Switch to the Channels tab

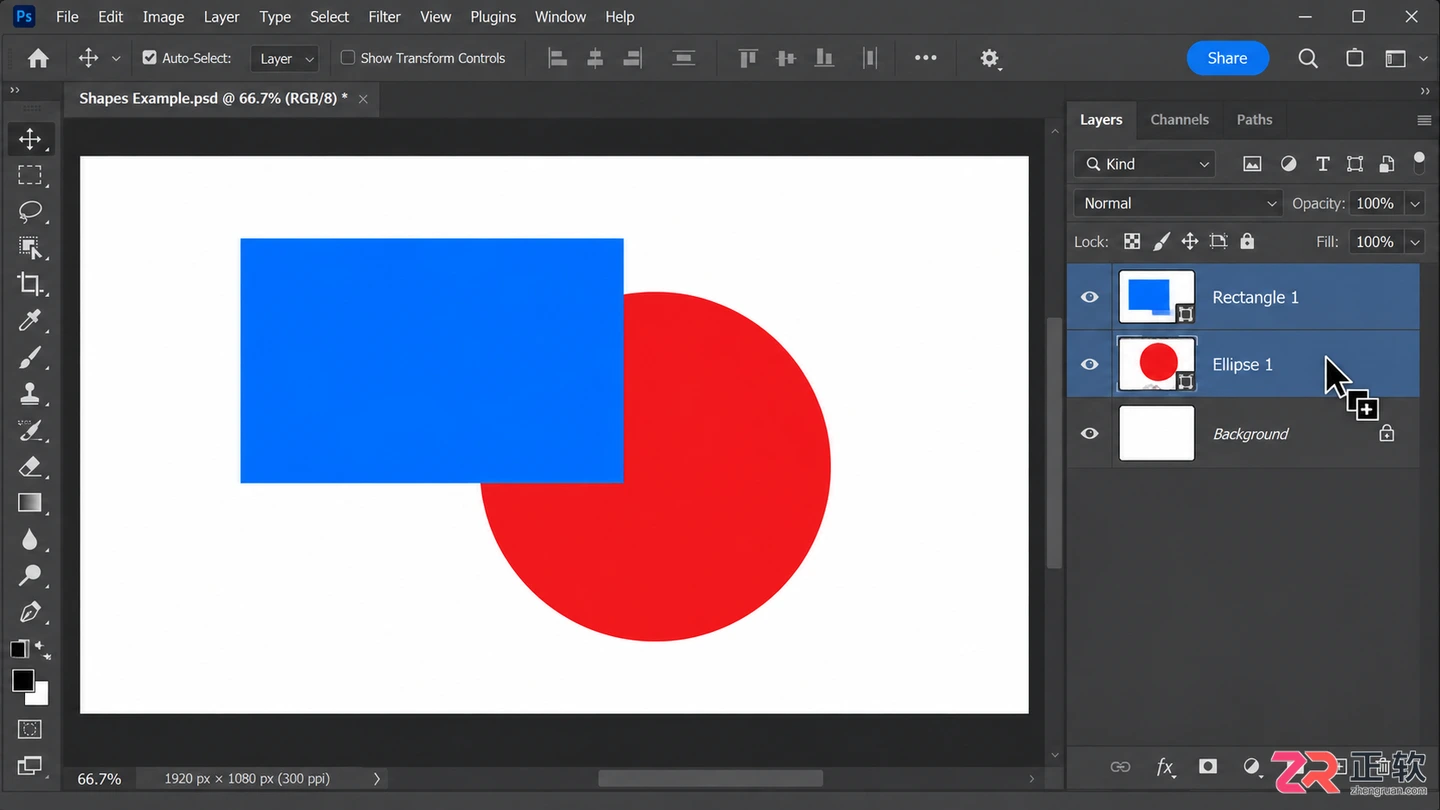(x=1179, y=119)
